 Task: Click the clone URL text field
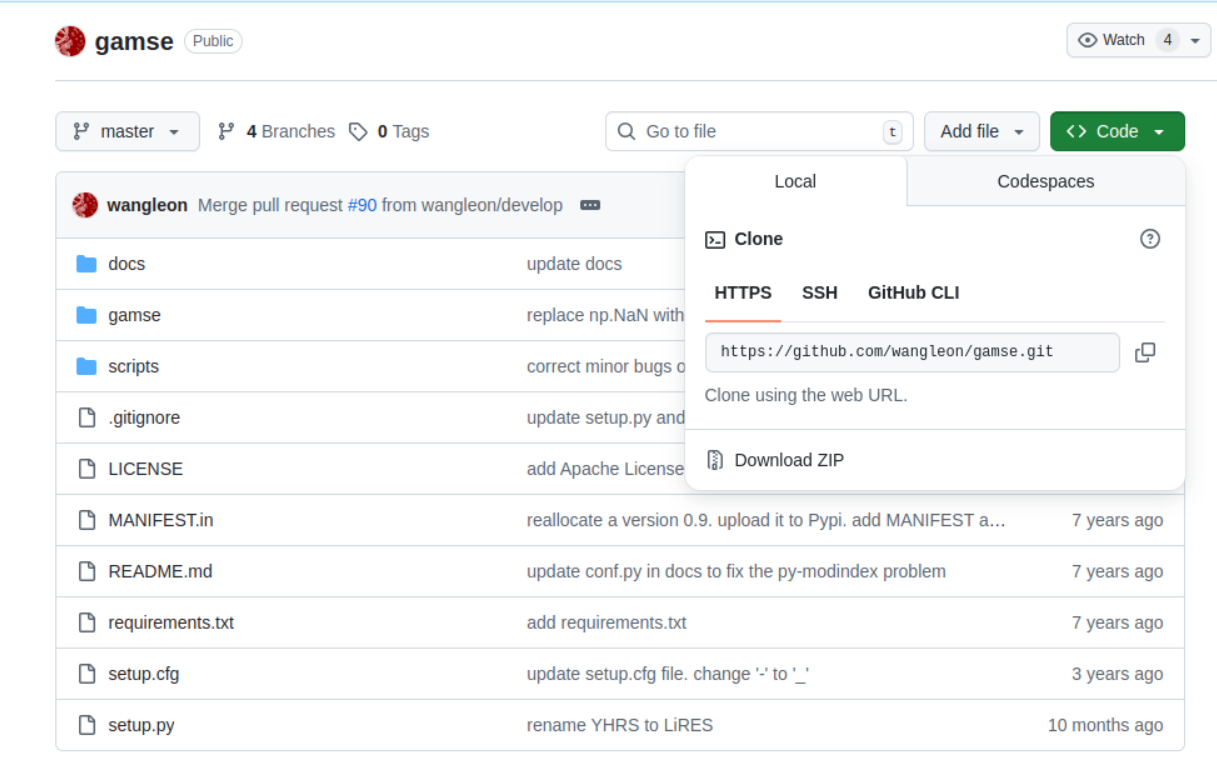[x=912, y=352]
